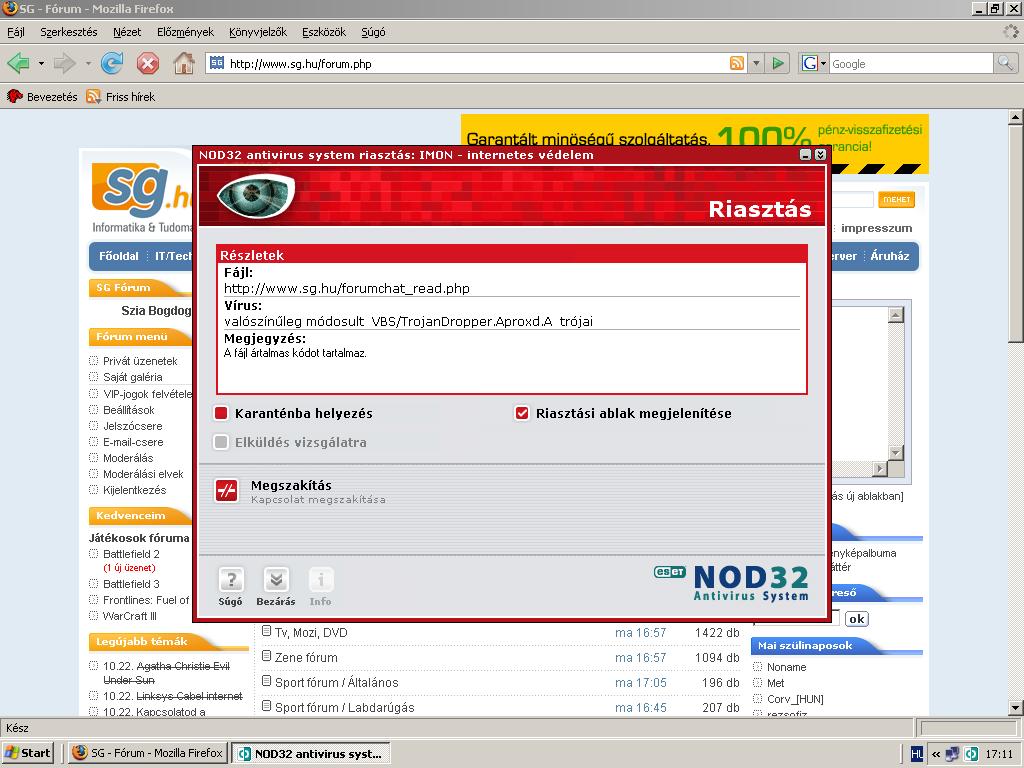Click into the Google search field
This screenshot has height=768, width=1024.
(908, 64)
